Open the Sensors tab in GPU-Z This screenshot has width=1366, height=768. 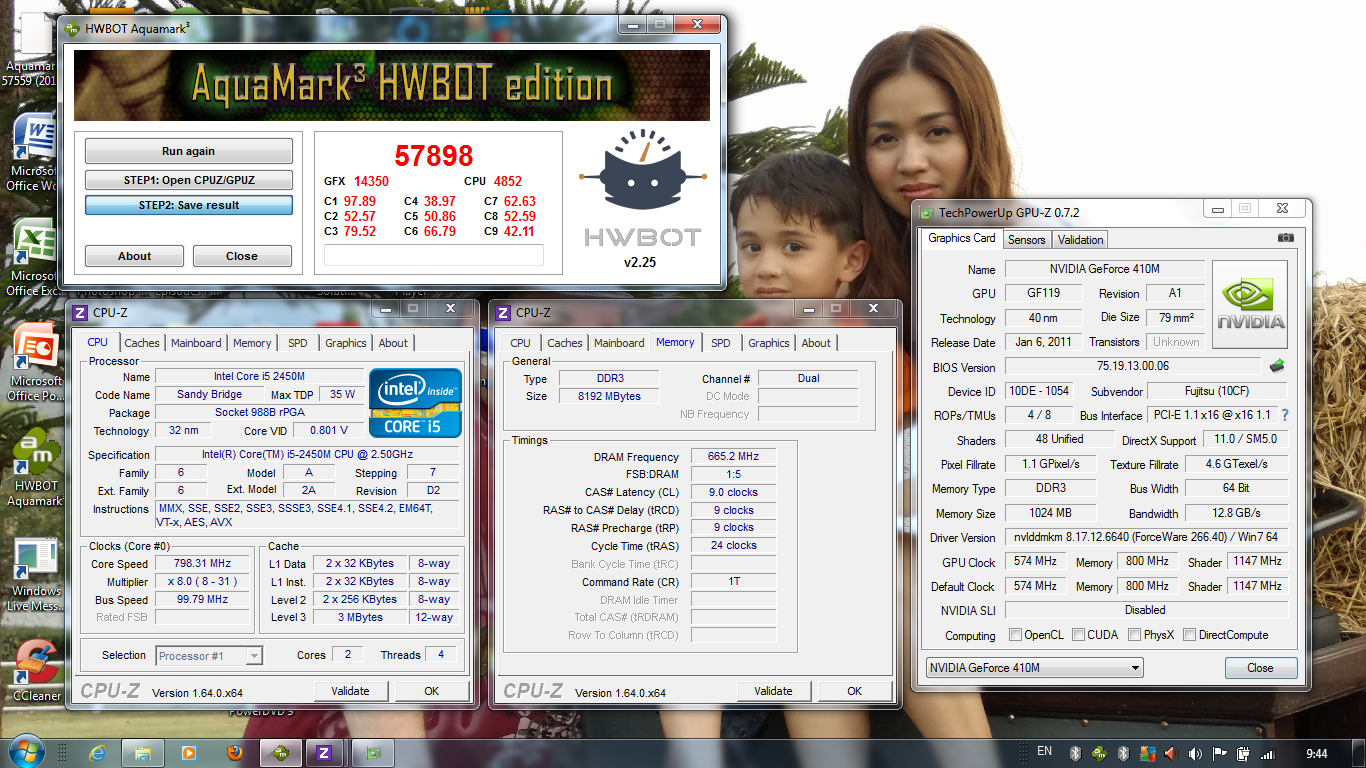click(1026, 239)
